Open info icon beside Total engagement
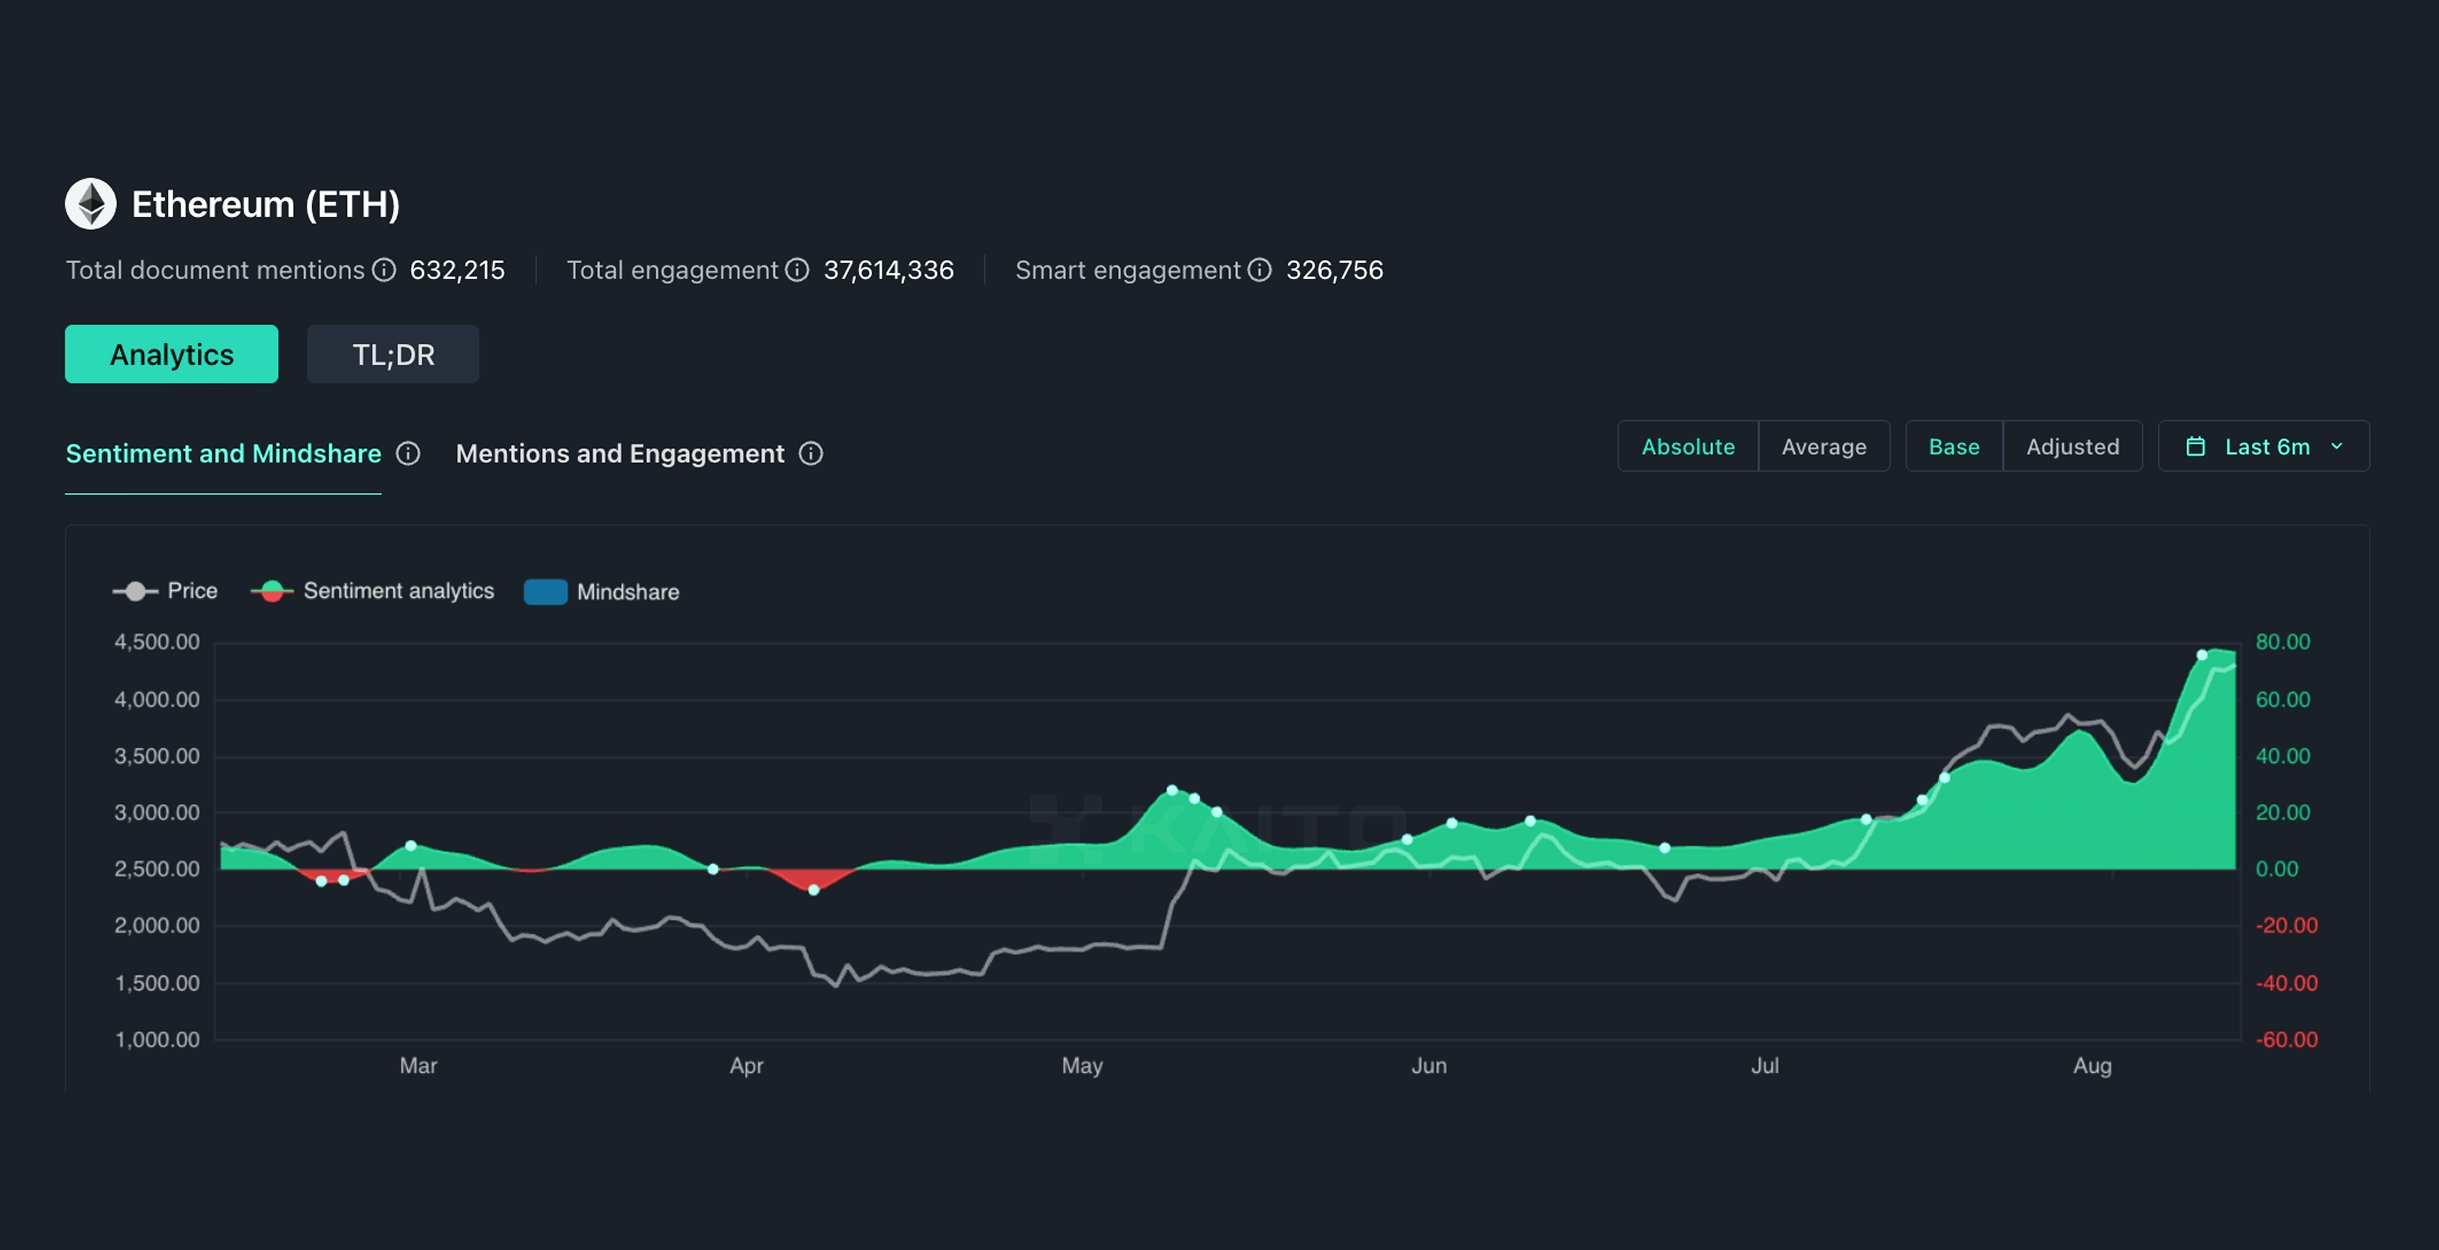 pyautogui.click(x=797, y=270)
